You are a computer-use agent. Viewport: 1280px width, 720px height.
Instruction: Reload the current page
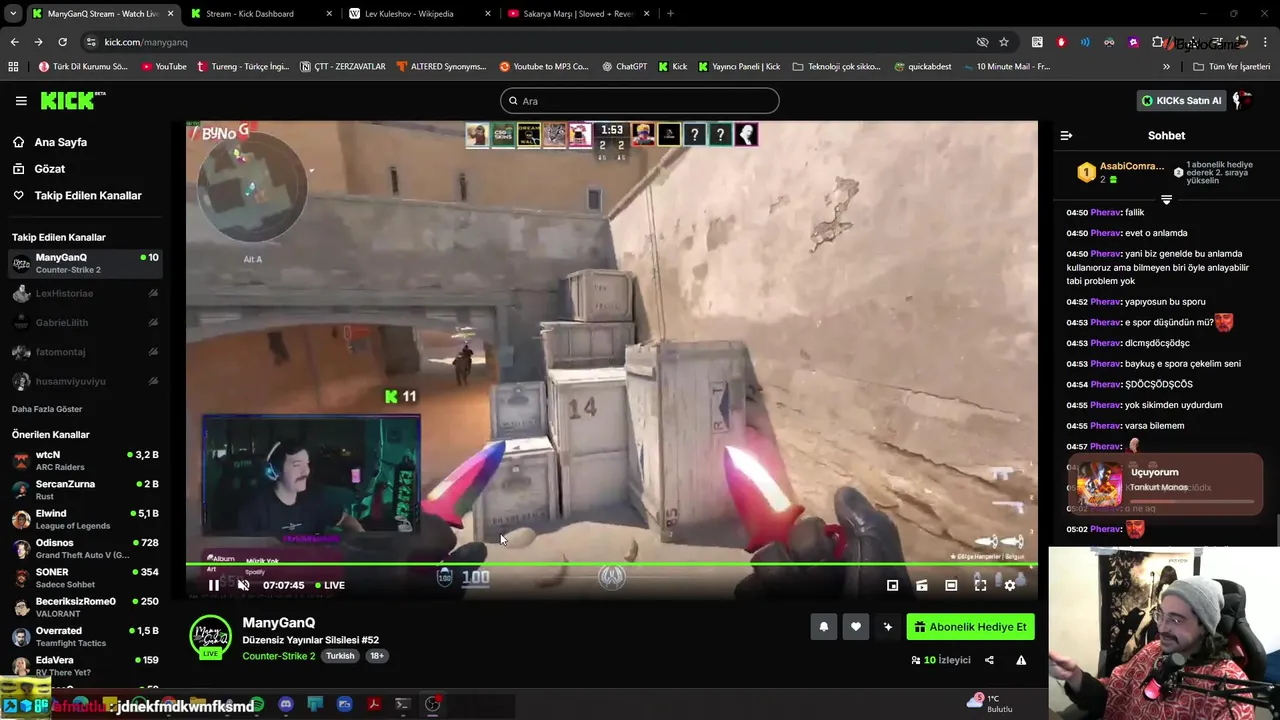click(x=62, y=42)
